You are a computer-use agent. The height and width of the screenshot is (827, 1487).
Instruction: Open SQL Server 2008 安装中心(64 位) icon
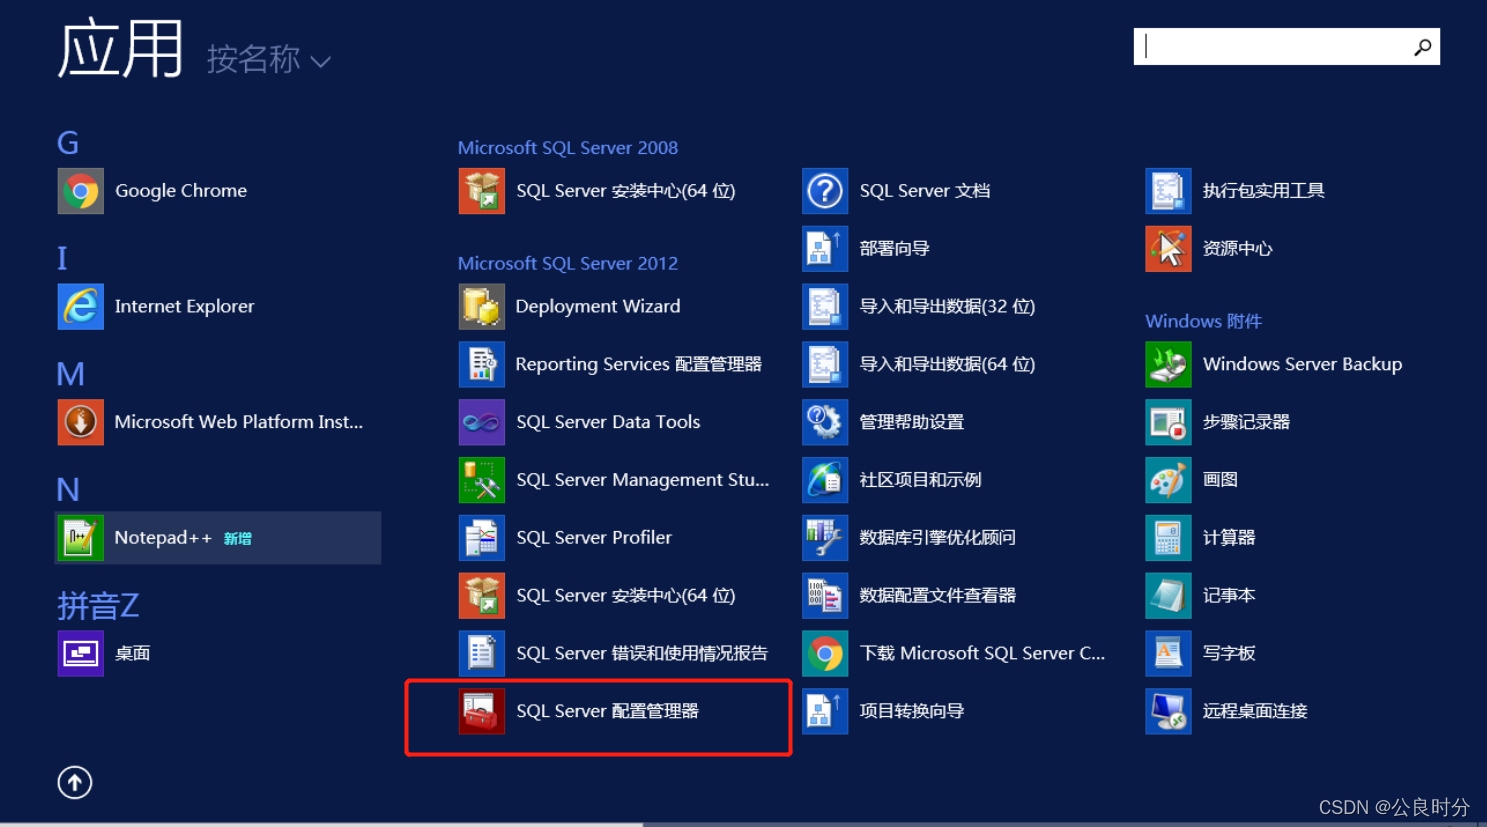(482, 191)
